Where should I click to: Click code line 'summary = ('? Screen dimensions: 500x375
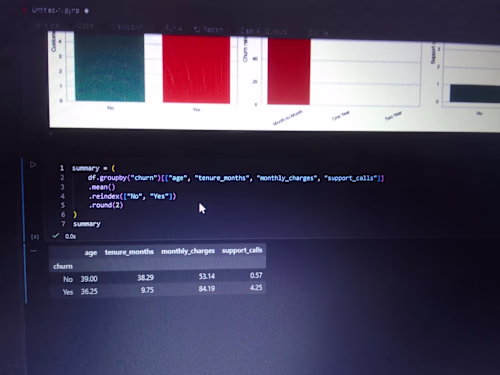[94, 168]
